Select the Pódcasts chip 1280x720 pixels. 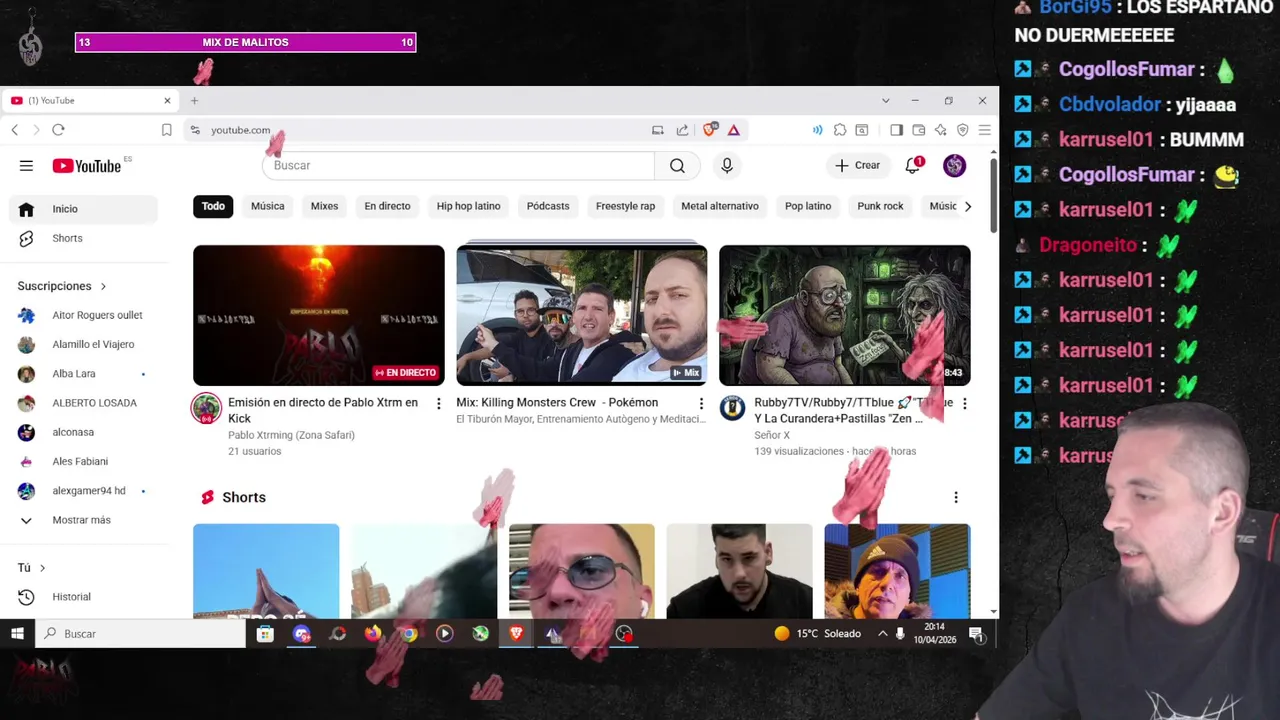pyautogui.click(x=548, y=206)
